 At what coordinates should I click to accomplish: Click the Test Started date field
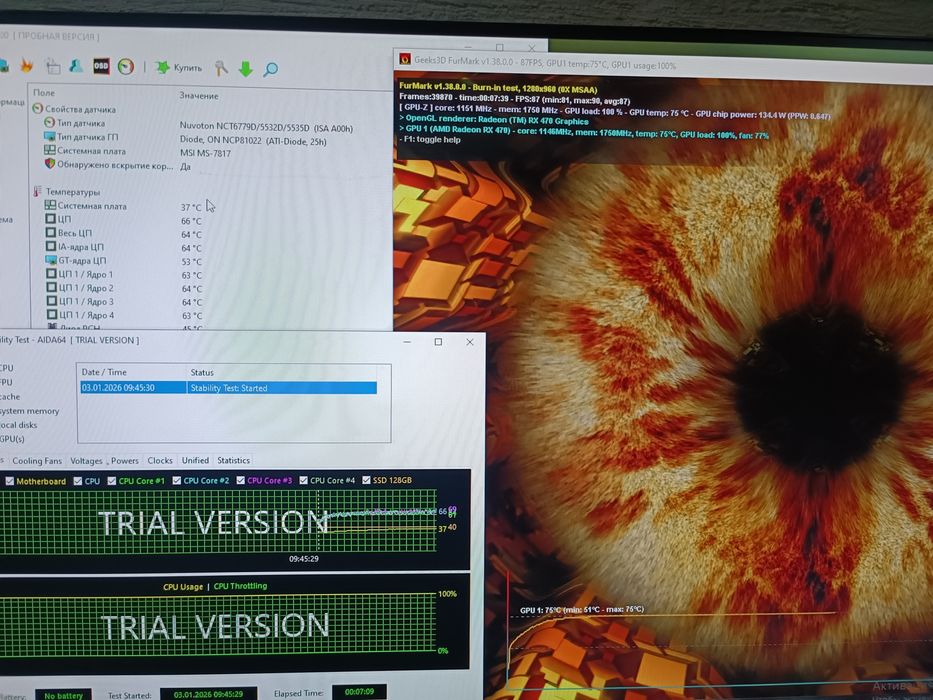tap(208, 694)
